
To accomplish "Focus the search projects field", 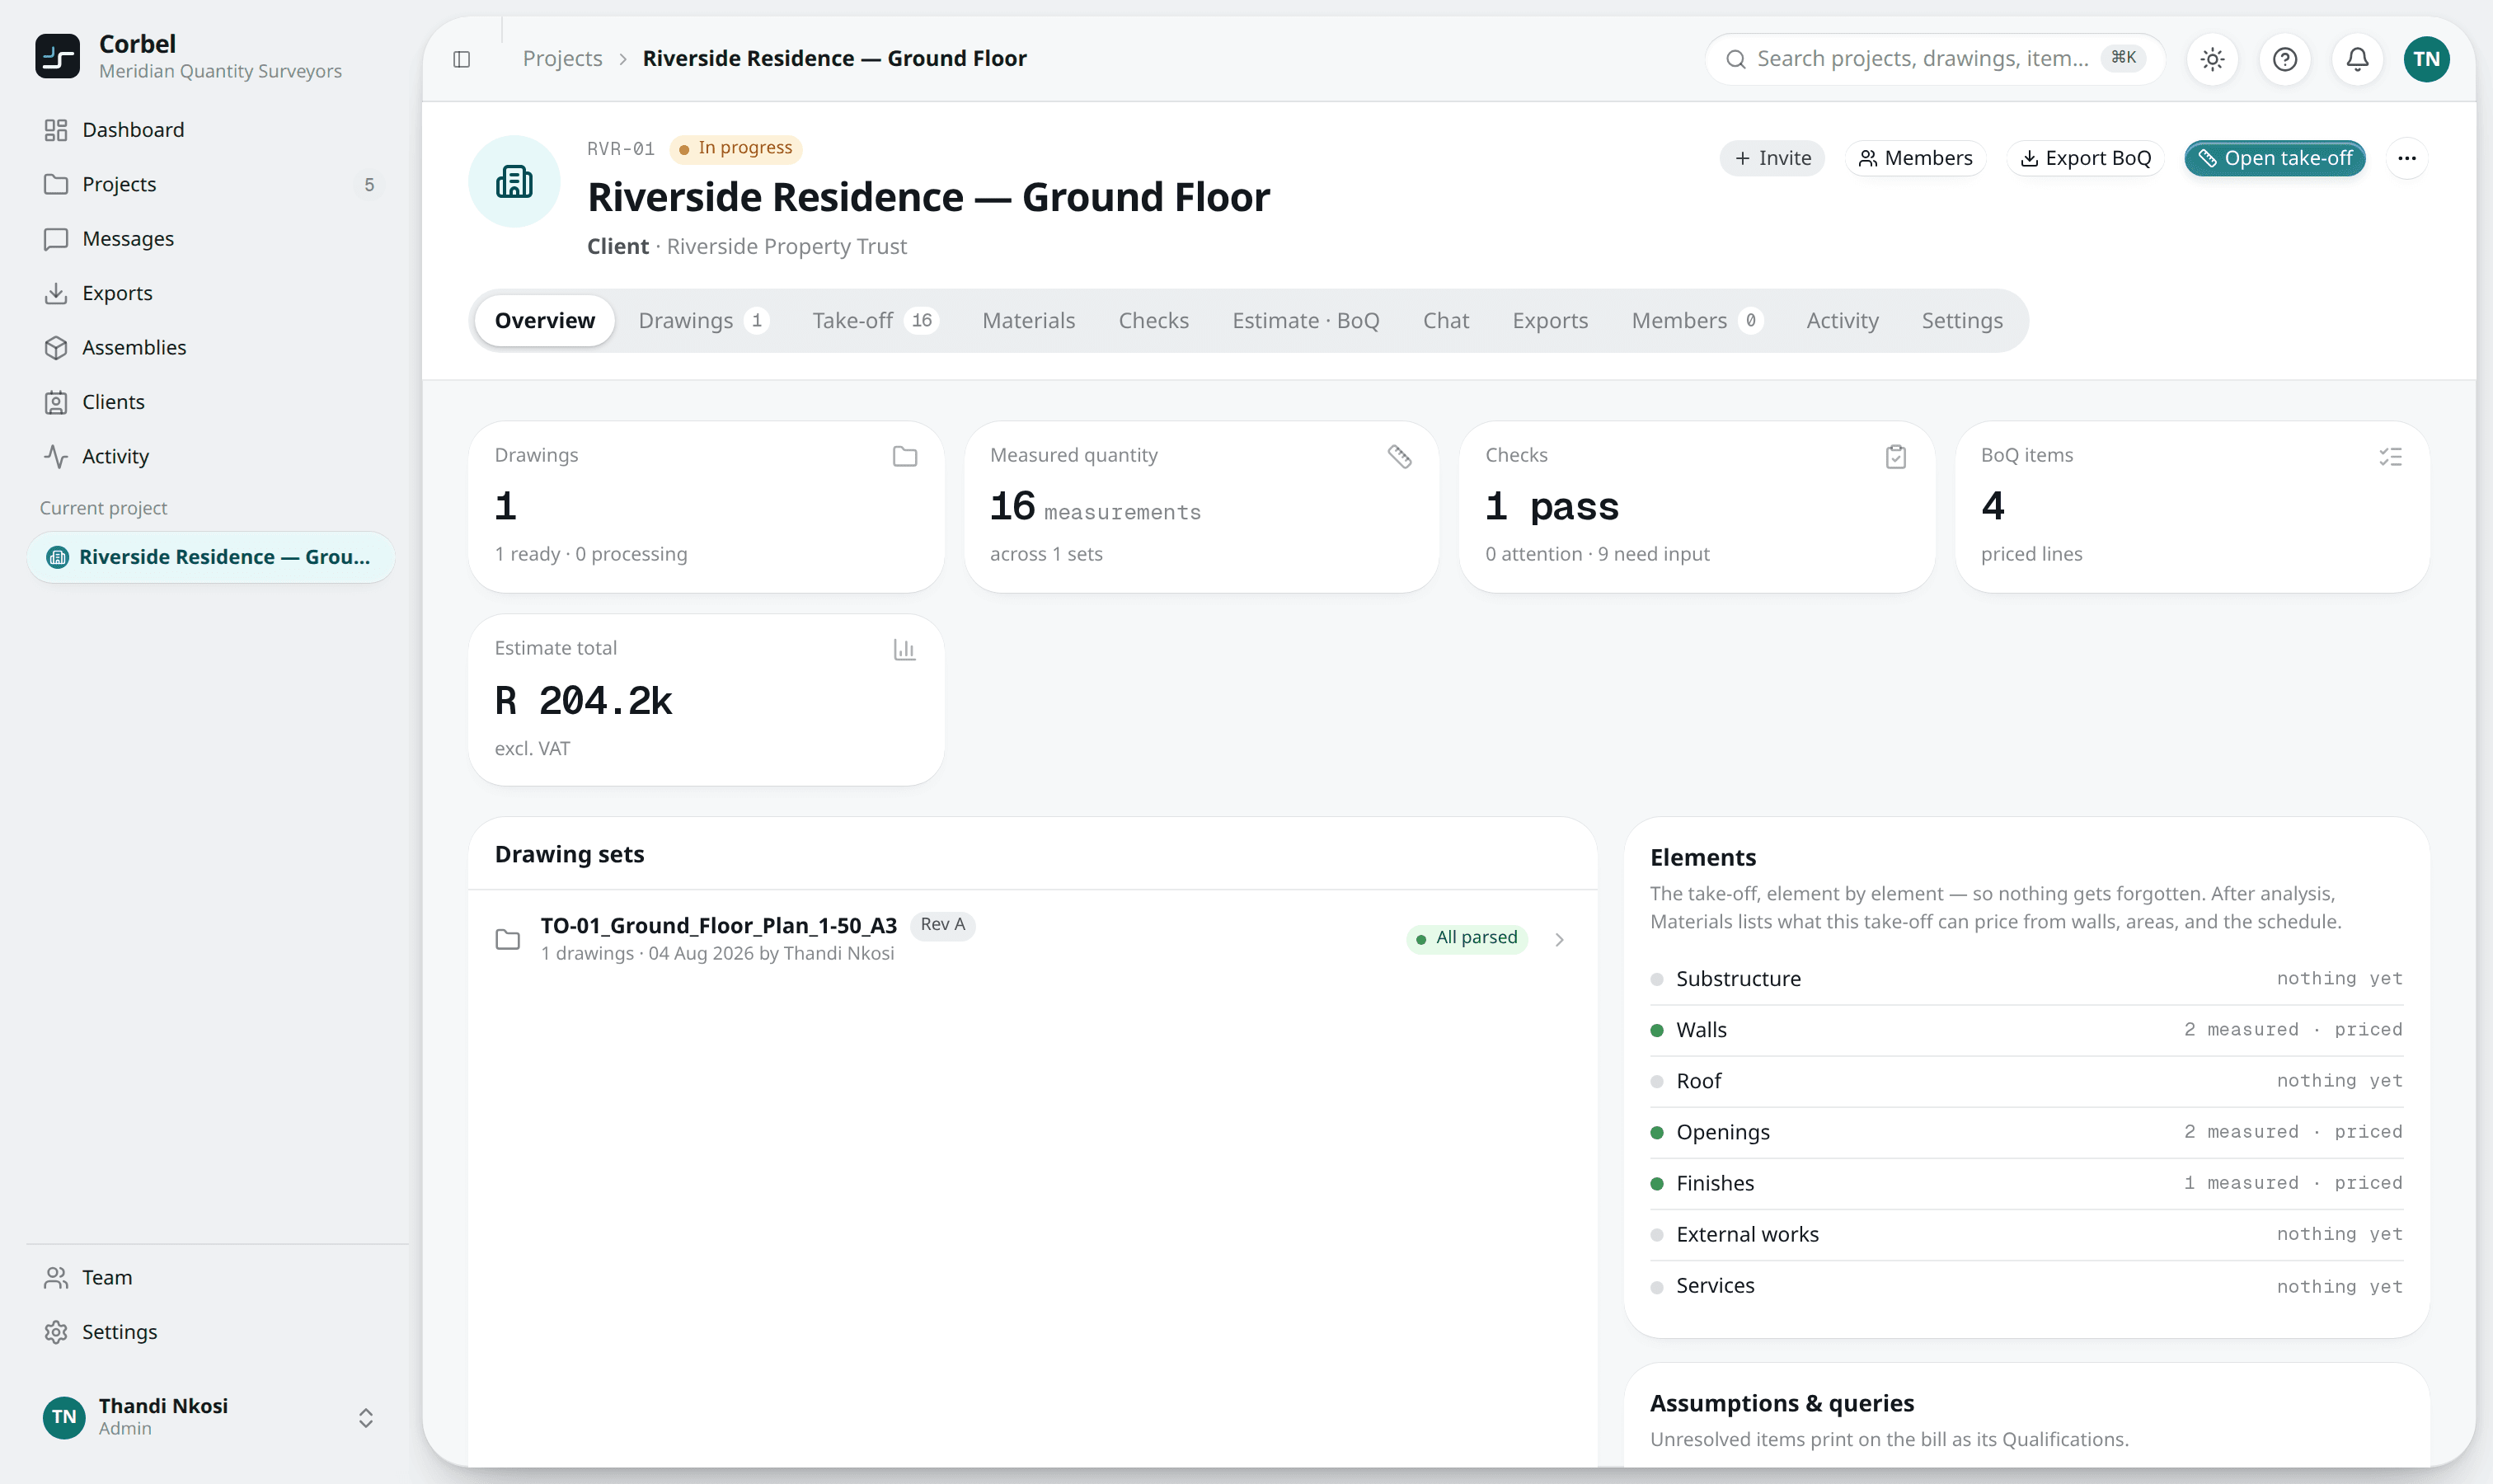I will click(x=1934, y=59).
